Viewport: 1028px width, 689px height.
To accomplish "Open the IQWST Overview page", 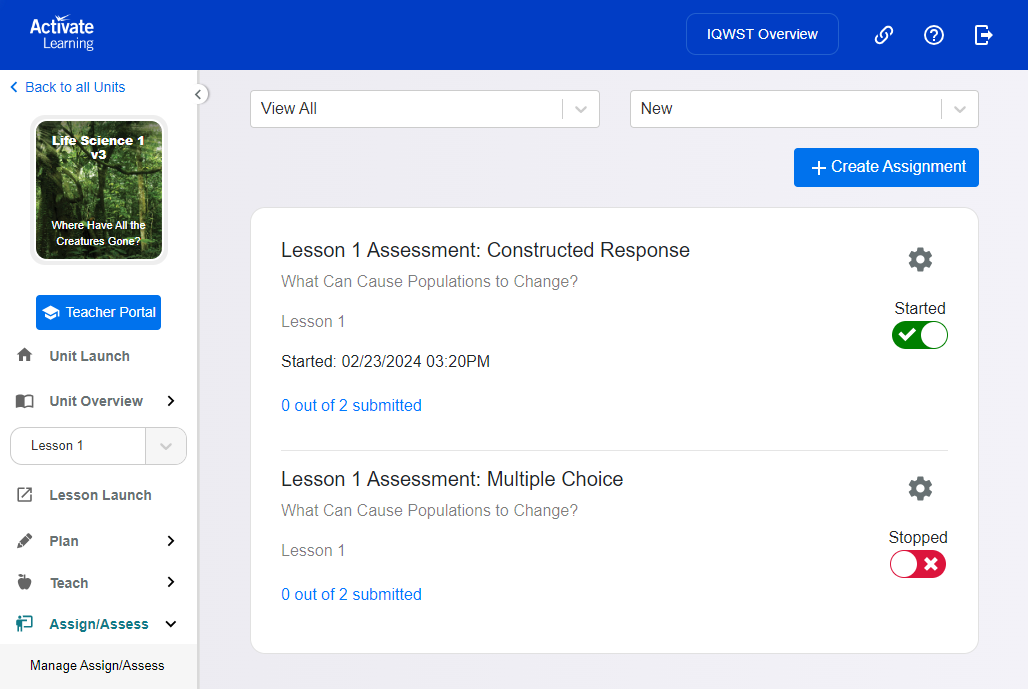I will click(762, 33).
